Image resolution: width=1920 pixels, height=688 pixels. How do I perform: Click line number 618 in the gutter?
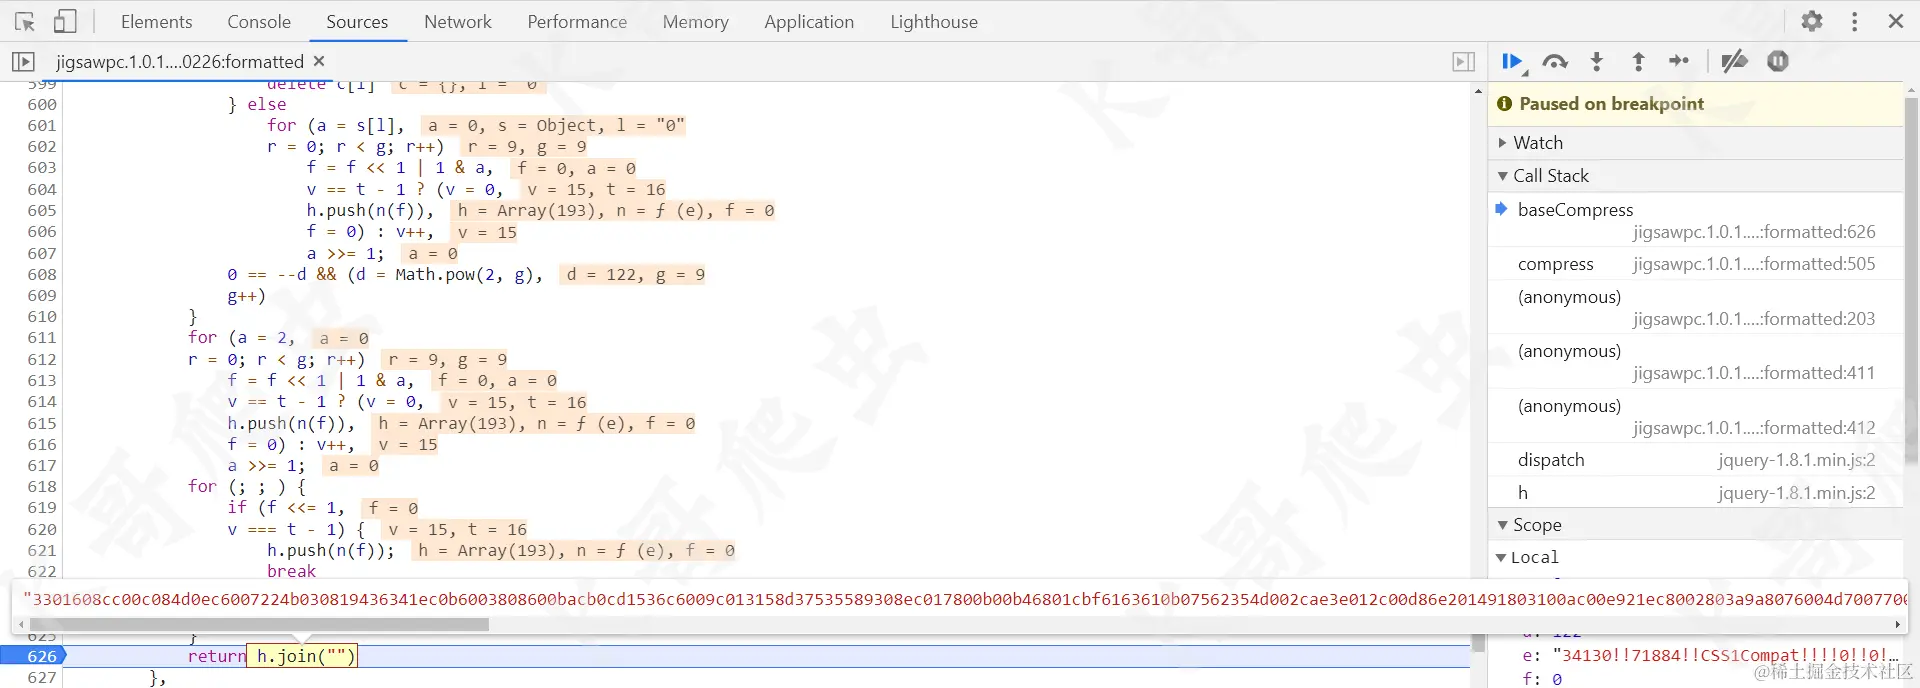42,487
